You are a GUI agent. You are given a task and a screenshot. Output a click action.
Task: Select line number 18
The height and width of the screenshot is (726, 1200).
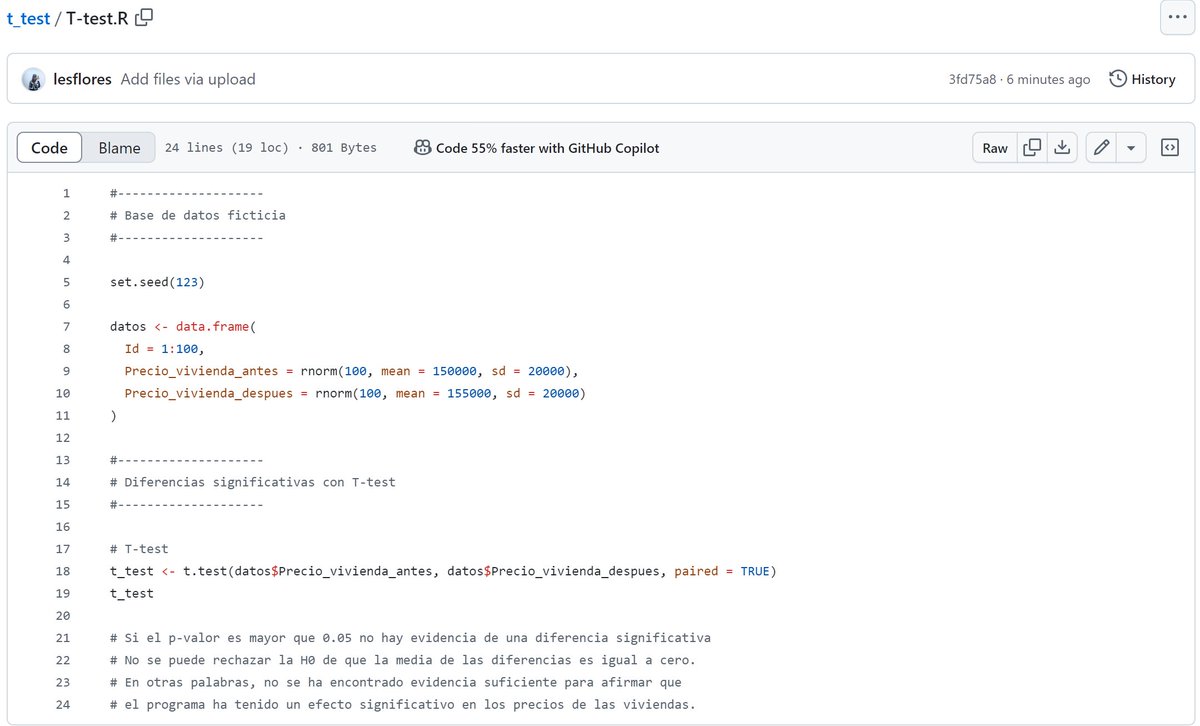pos(63,571)
